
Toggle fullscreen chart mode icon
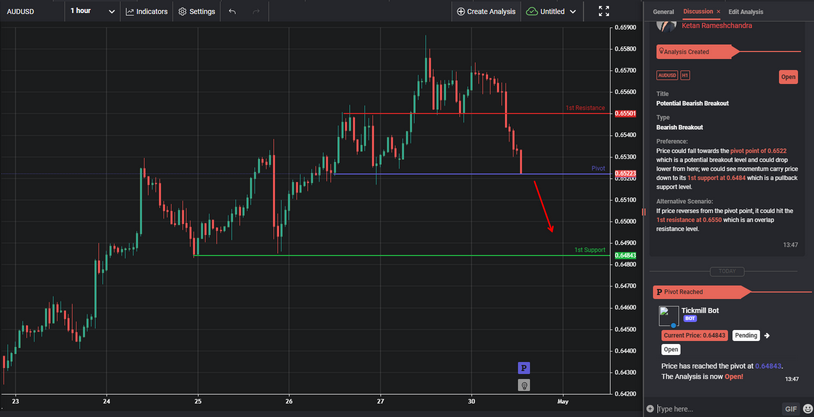click(x=604, y=11)
